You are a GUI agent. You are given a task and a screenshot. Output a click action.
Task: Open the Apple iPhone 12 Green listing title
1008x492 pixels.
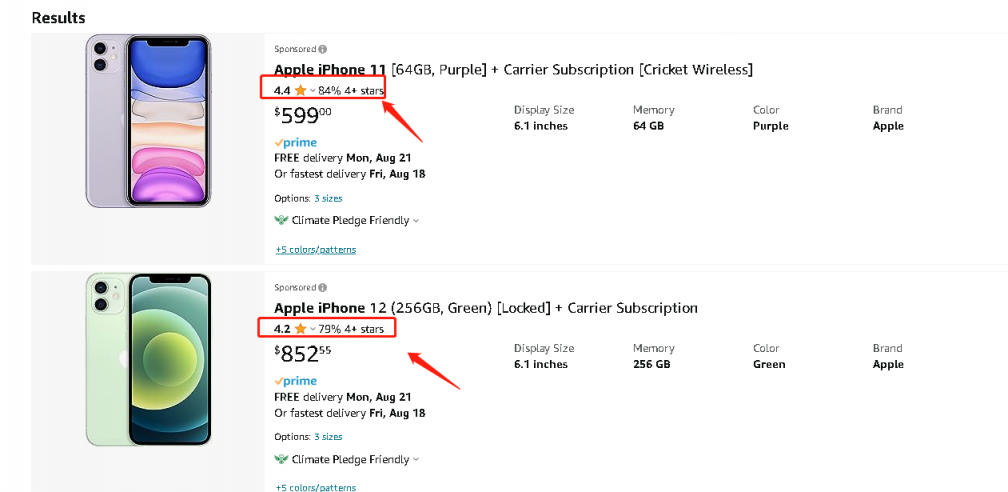(486, 308)
